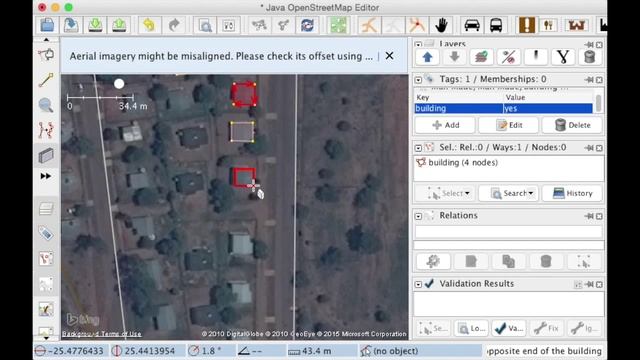Collapse the Tags / Memberships panel
The height and width of the screenshot is (360, 640).
click(x=418, y=80)
